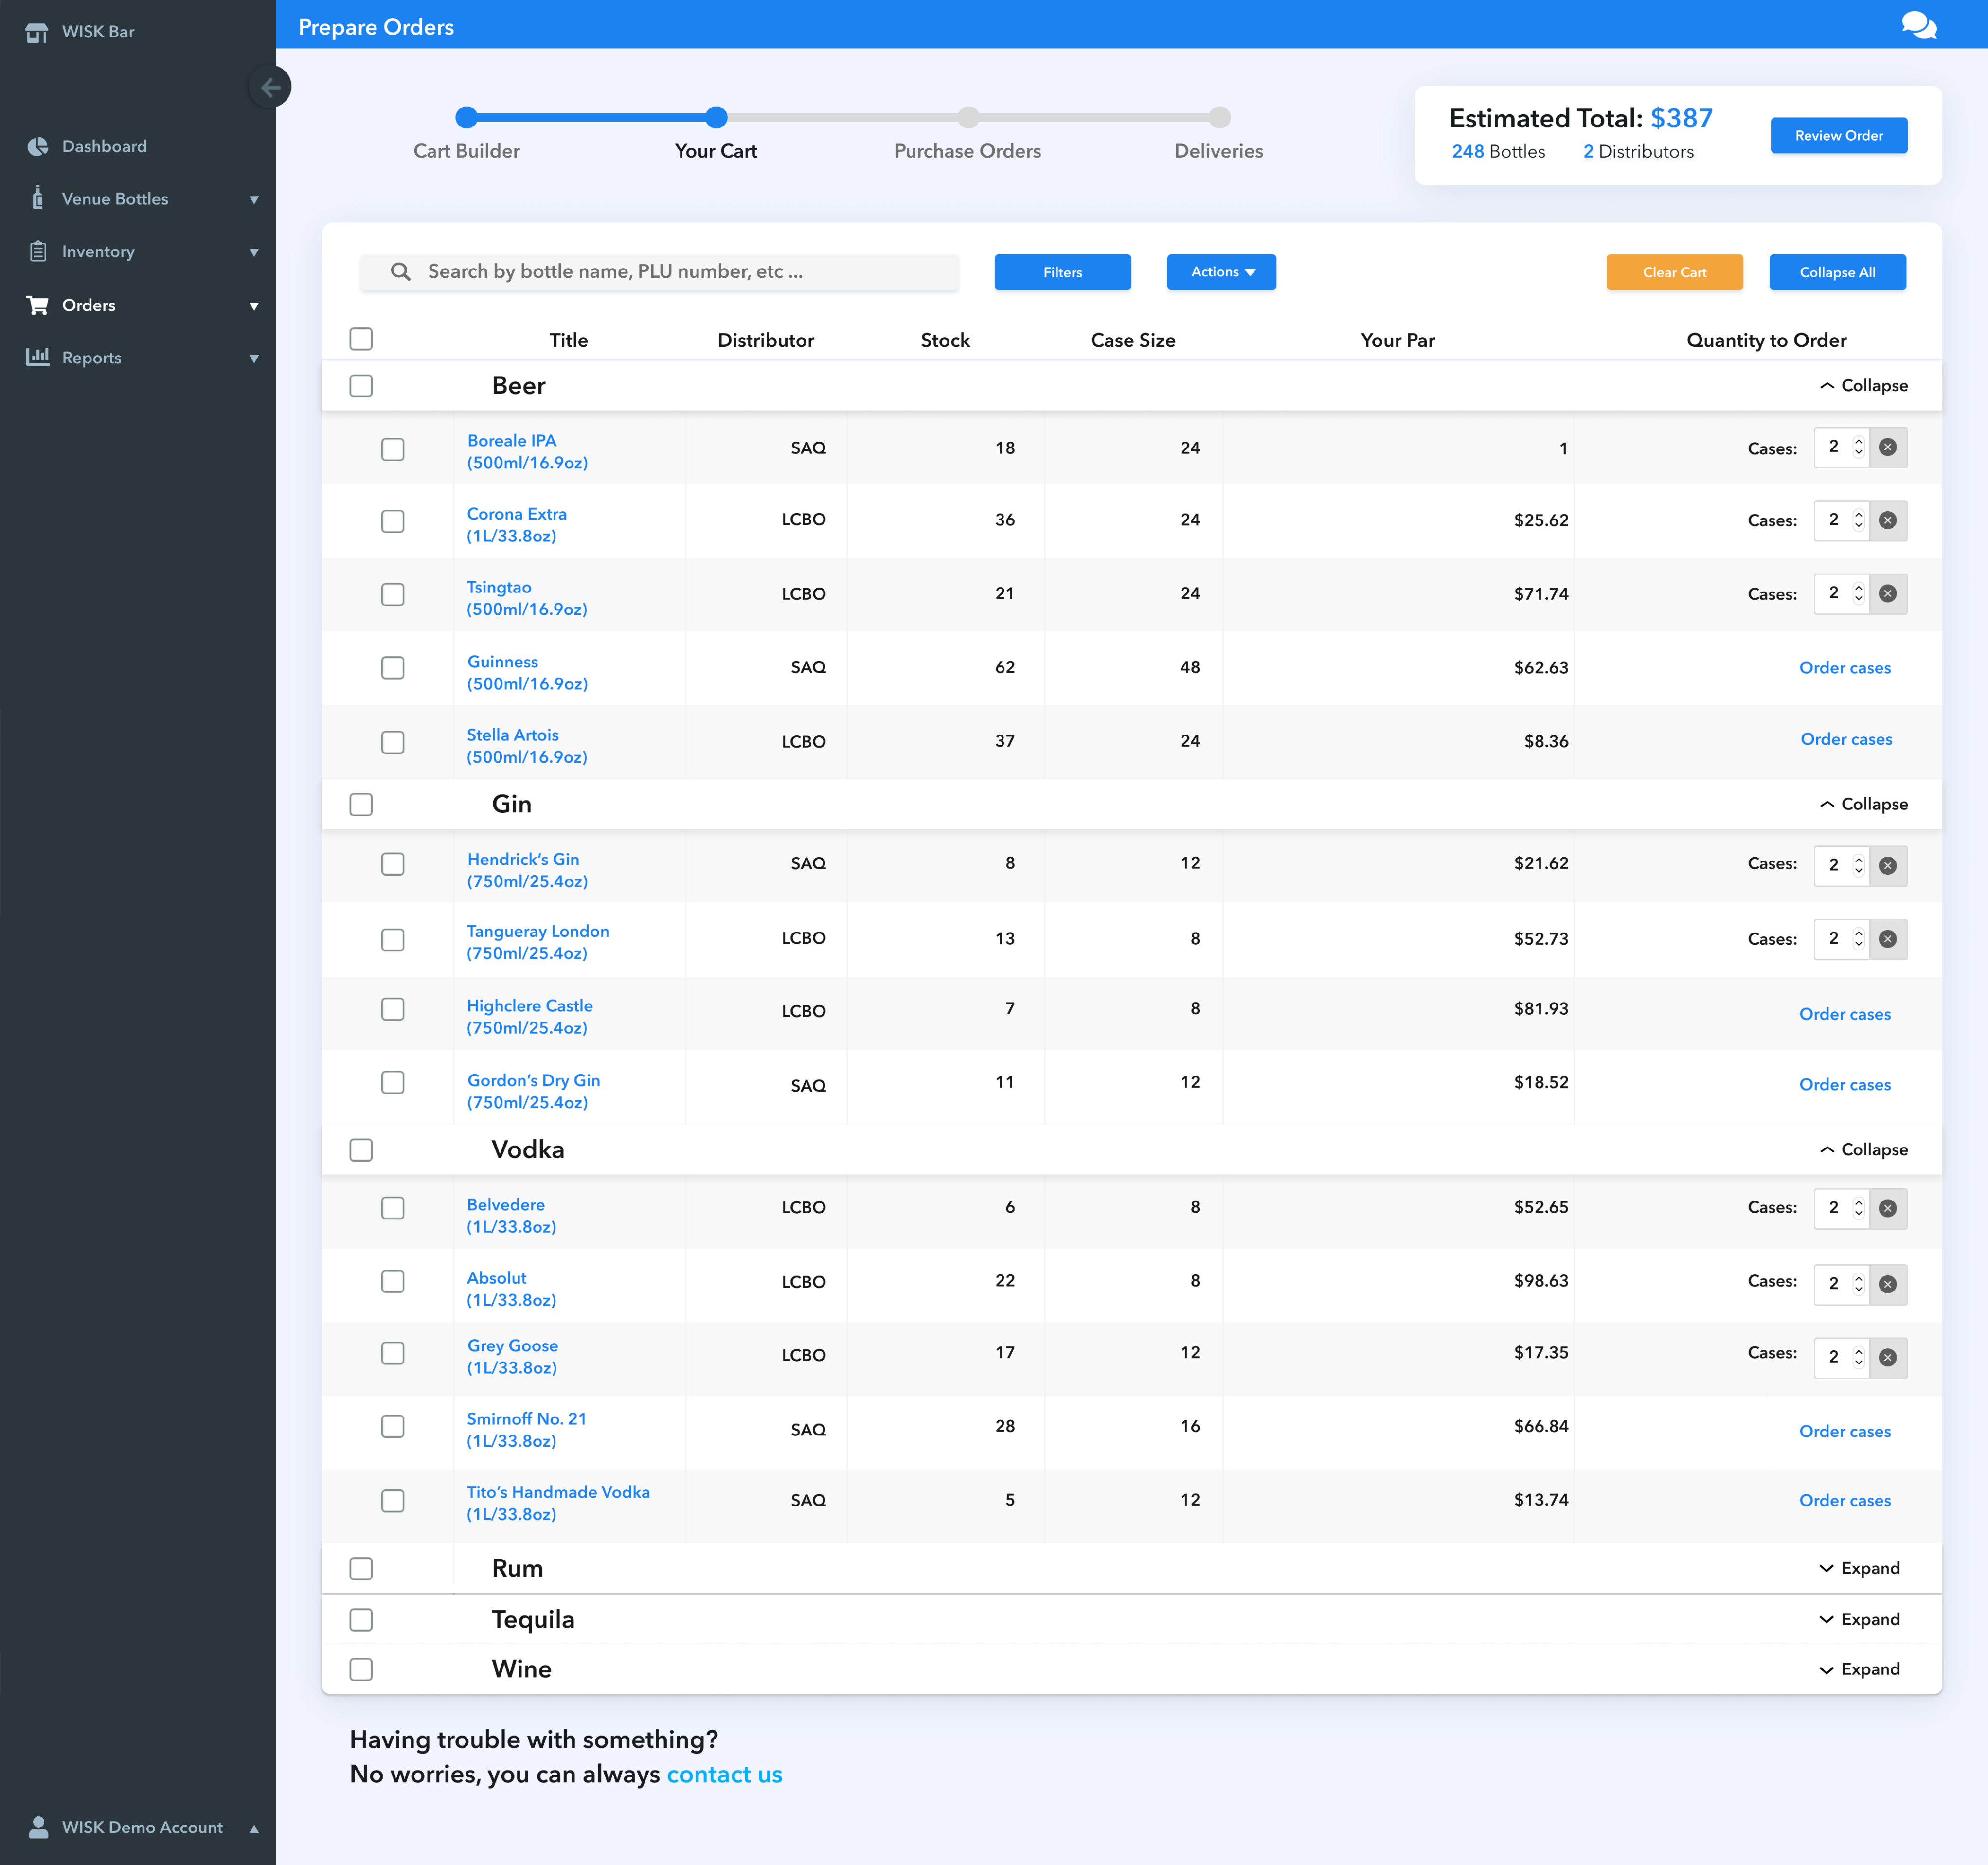
Task: Open the Reports menu item
Action: tap(91, 358)
